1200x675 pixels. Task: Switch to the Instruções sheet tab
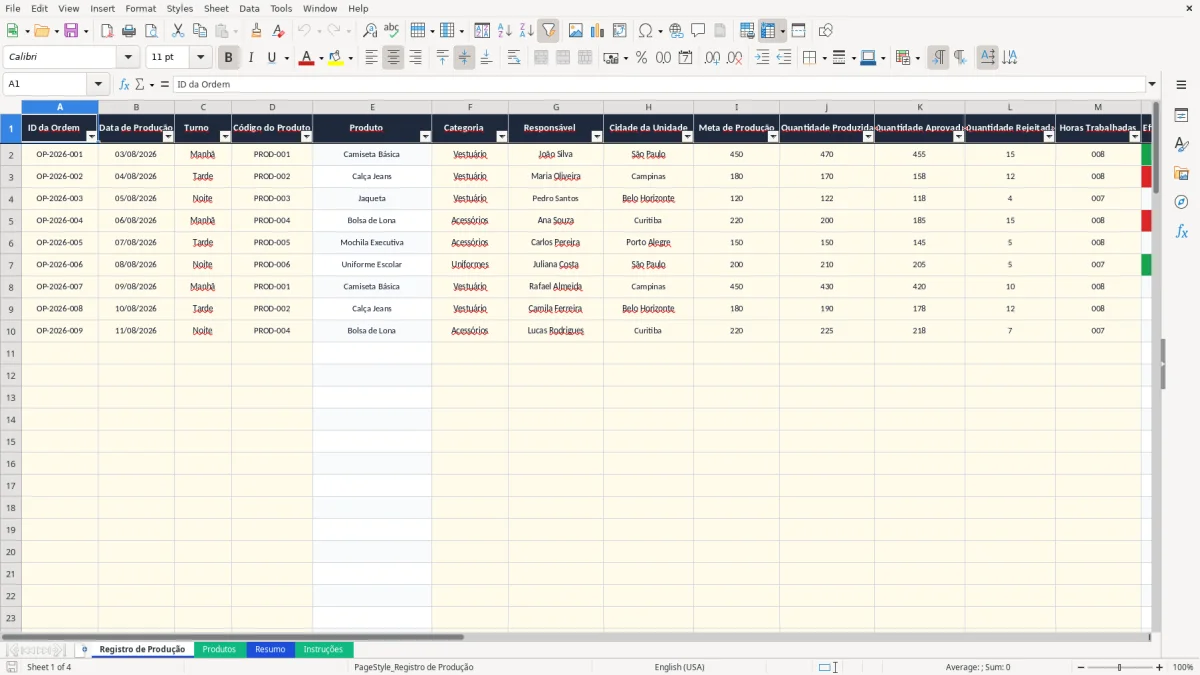(x=323, y=649)
